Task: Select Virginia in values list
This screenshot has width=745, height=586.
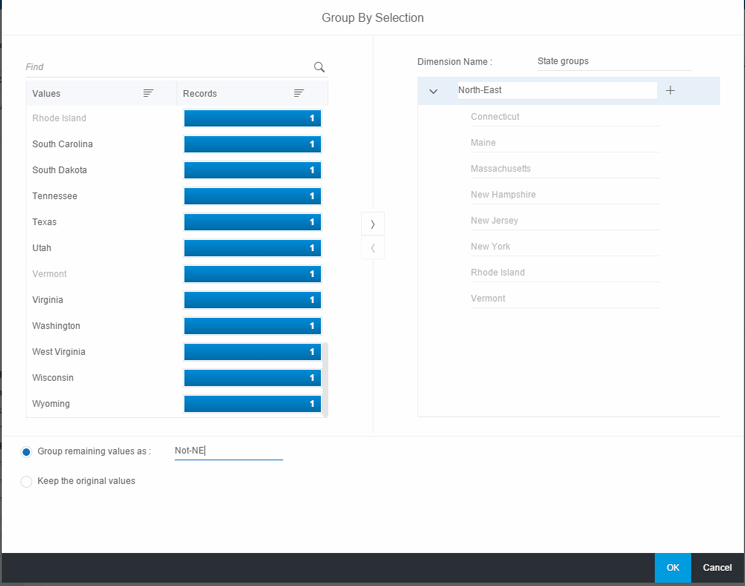Action: (48, 300)
